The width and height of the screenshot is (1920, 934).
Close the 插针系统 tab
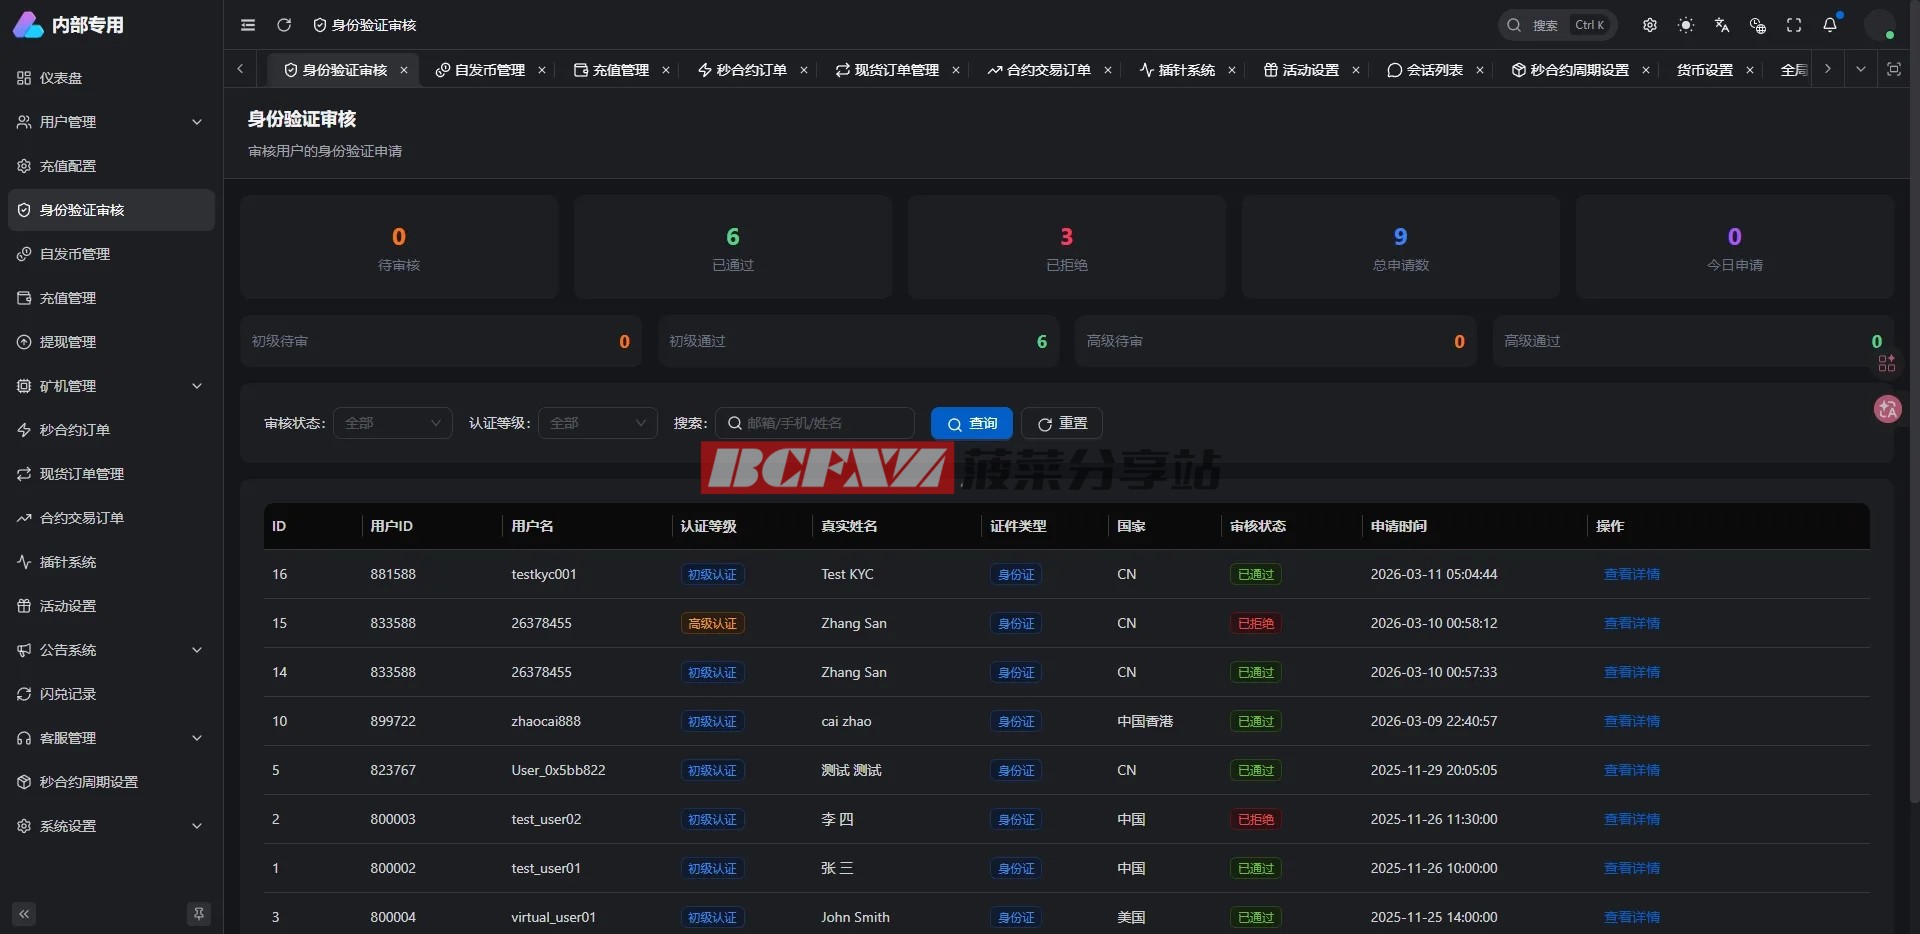(x=1232, y=70)
